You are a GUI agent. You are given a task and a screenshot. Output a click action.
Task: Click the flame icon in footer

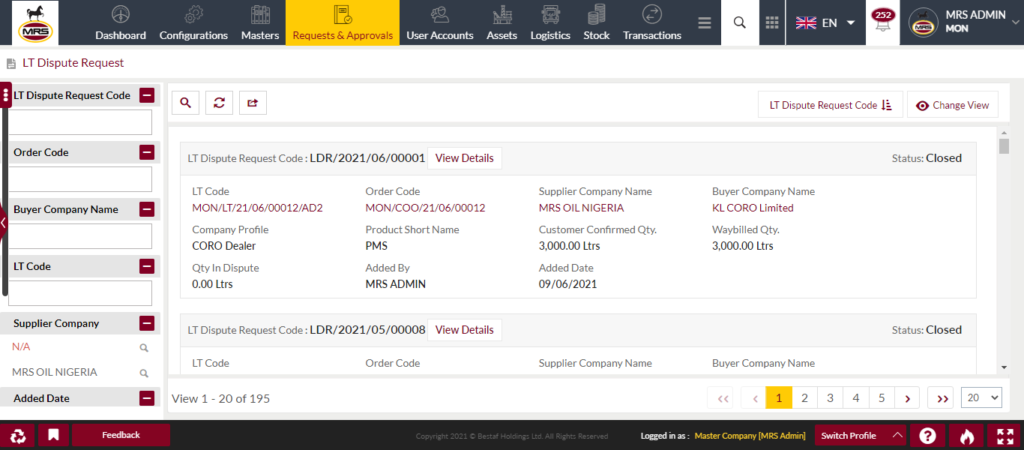(966, 436)
